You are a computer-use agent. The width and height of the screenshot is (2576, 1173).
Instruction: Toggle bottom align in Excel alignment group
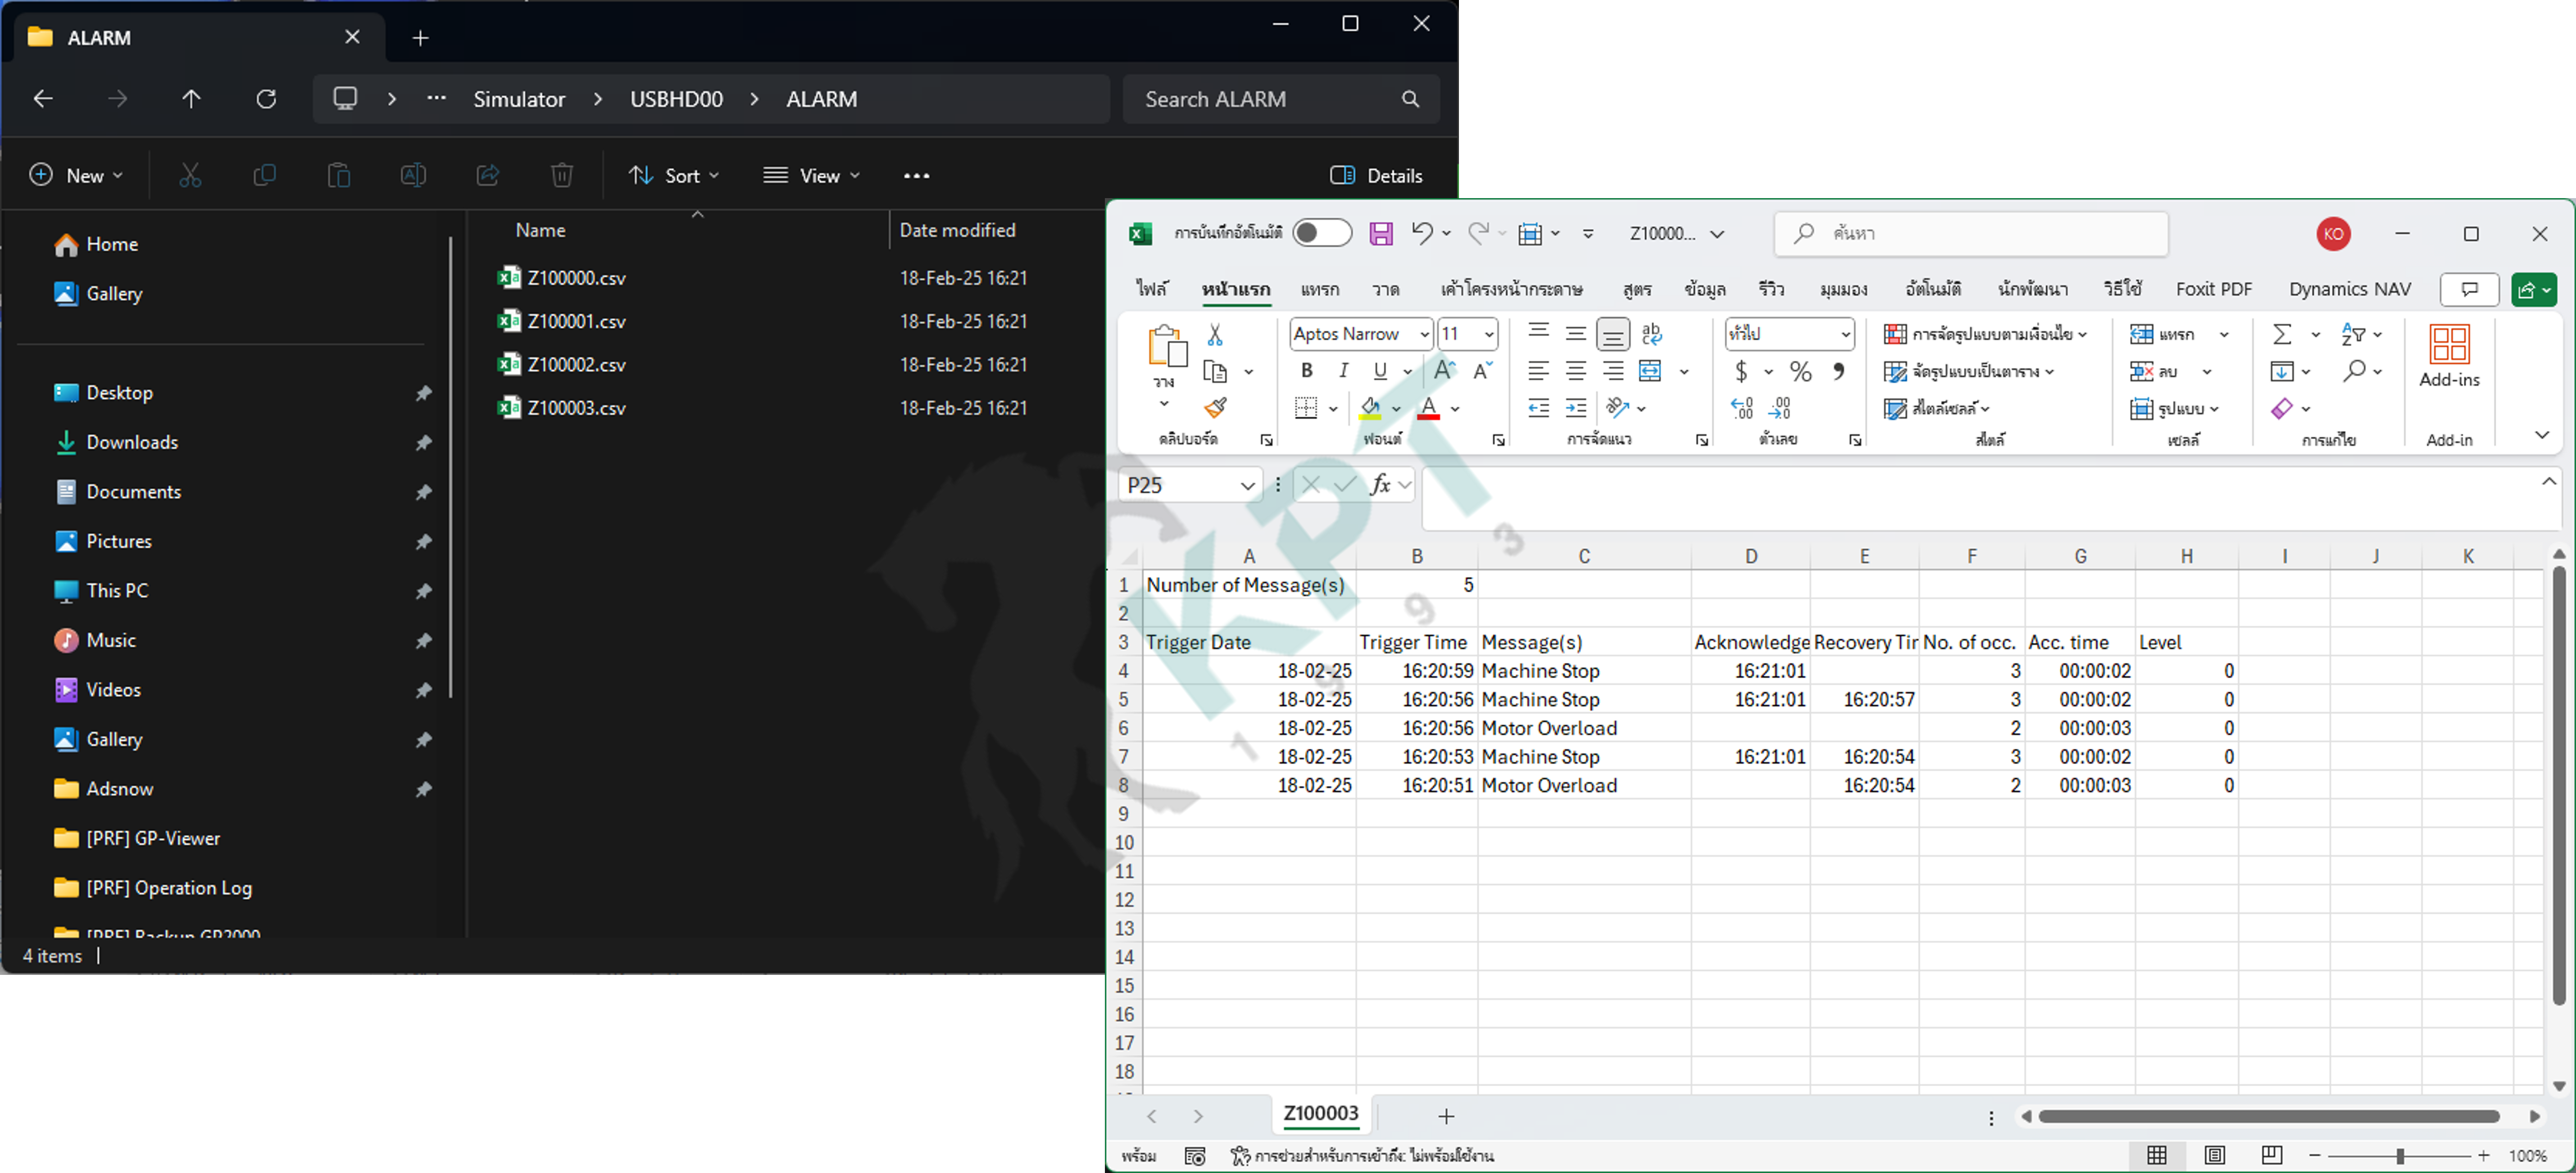pyautogui.click(x=1612, y=334)
